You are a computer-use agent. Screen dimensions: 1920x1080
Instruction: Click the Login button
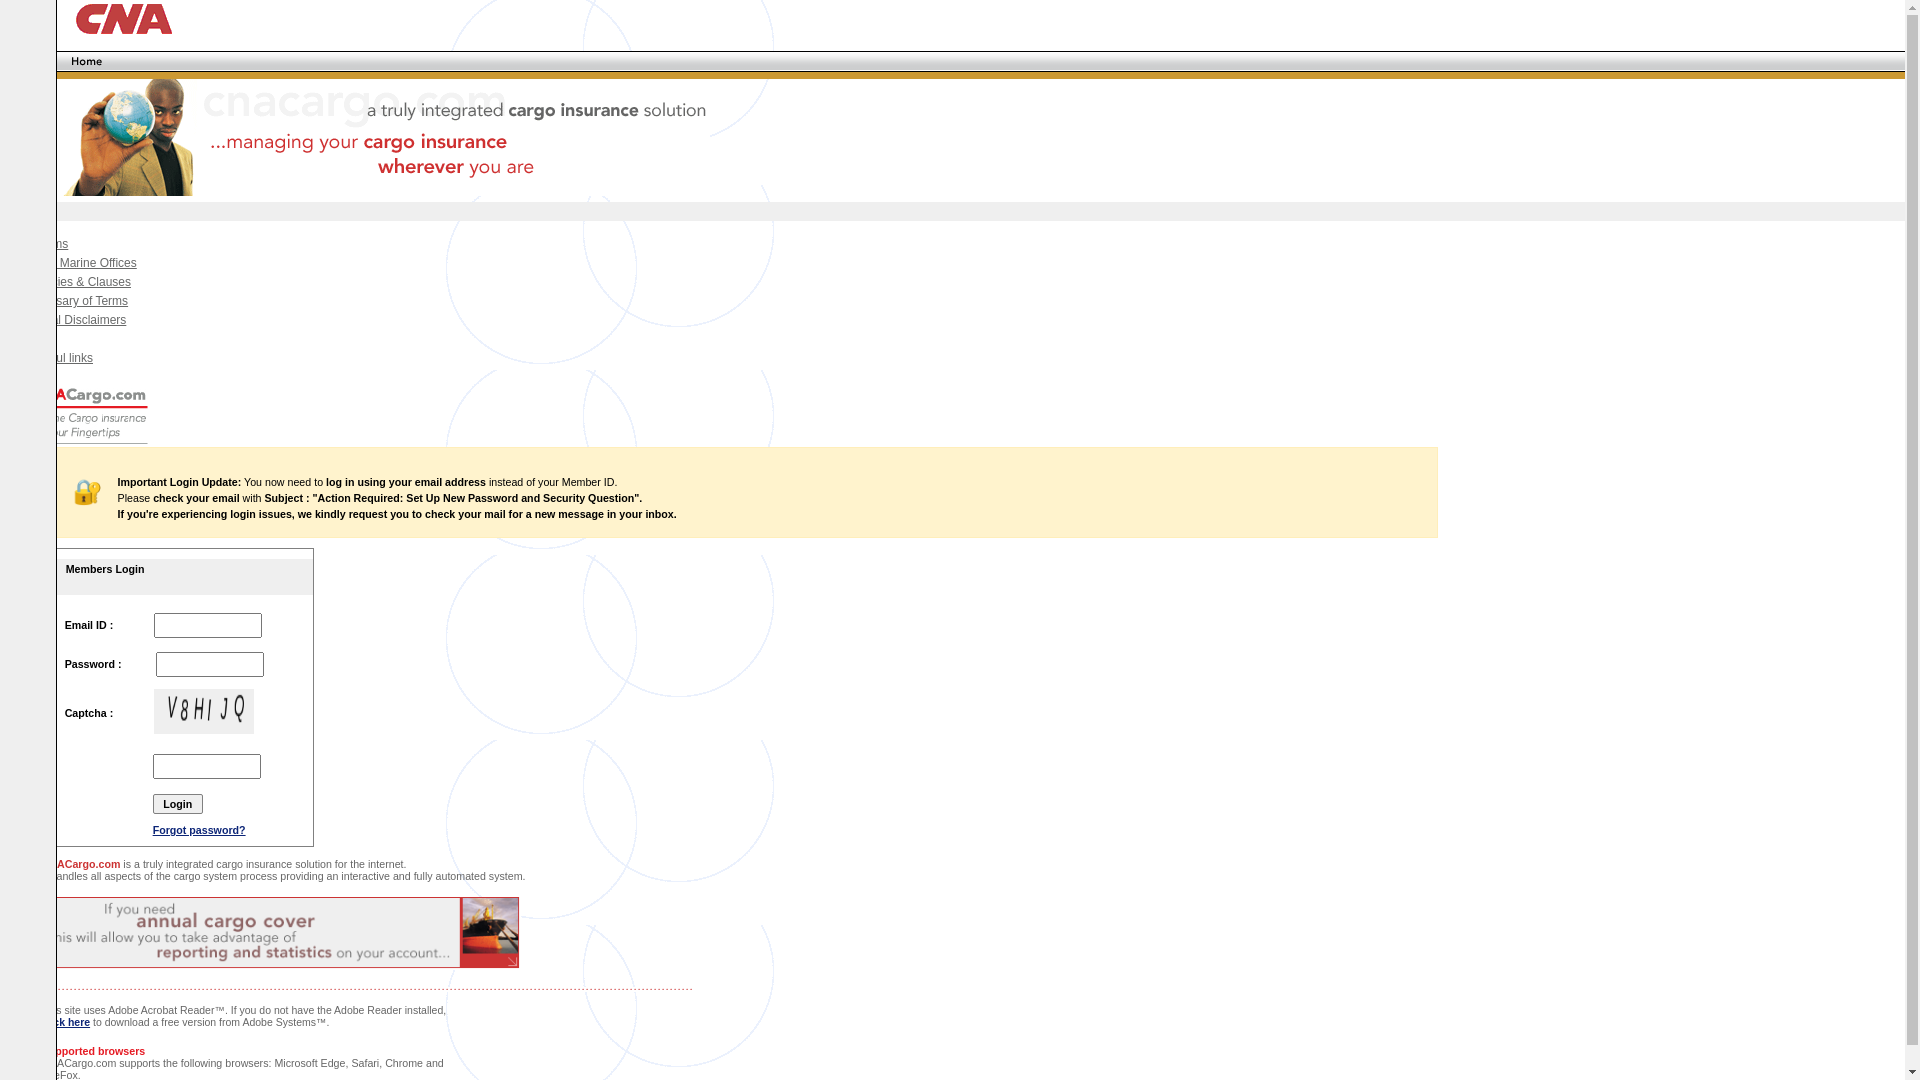click(x=178, y=804)
